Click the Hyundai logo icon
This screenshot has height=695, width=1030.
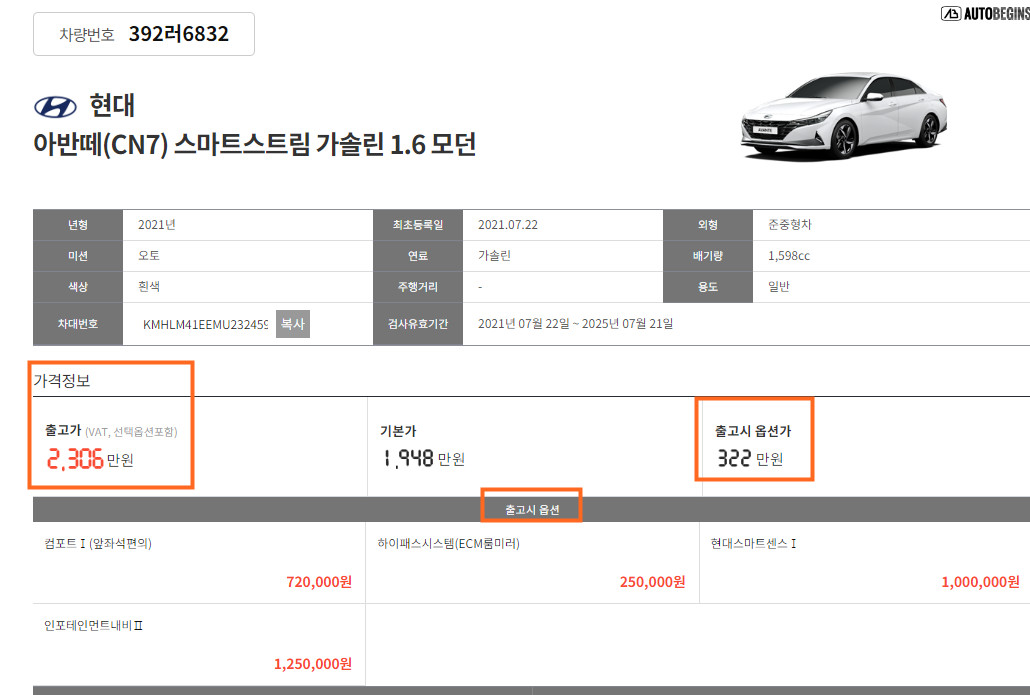tap(55, 106)
